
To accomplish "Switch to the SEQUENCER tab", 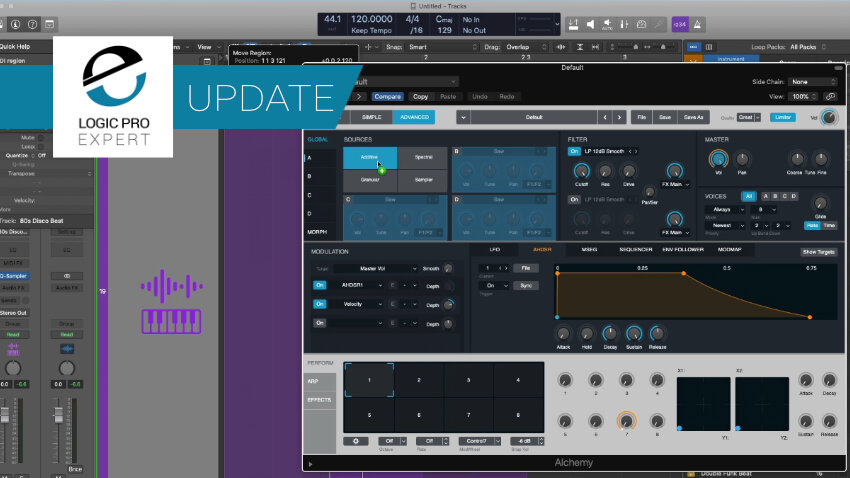I will click(636, 250).
